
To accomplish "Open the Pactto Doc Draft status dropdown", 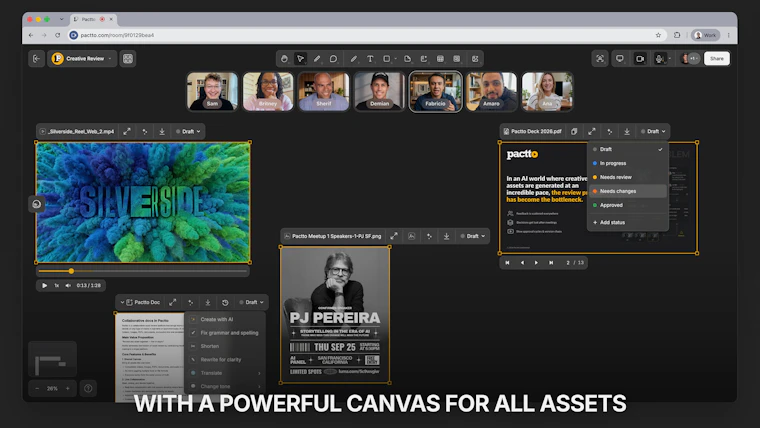I will (x=252, y=302).
